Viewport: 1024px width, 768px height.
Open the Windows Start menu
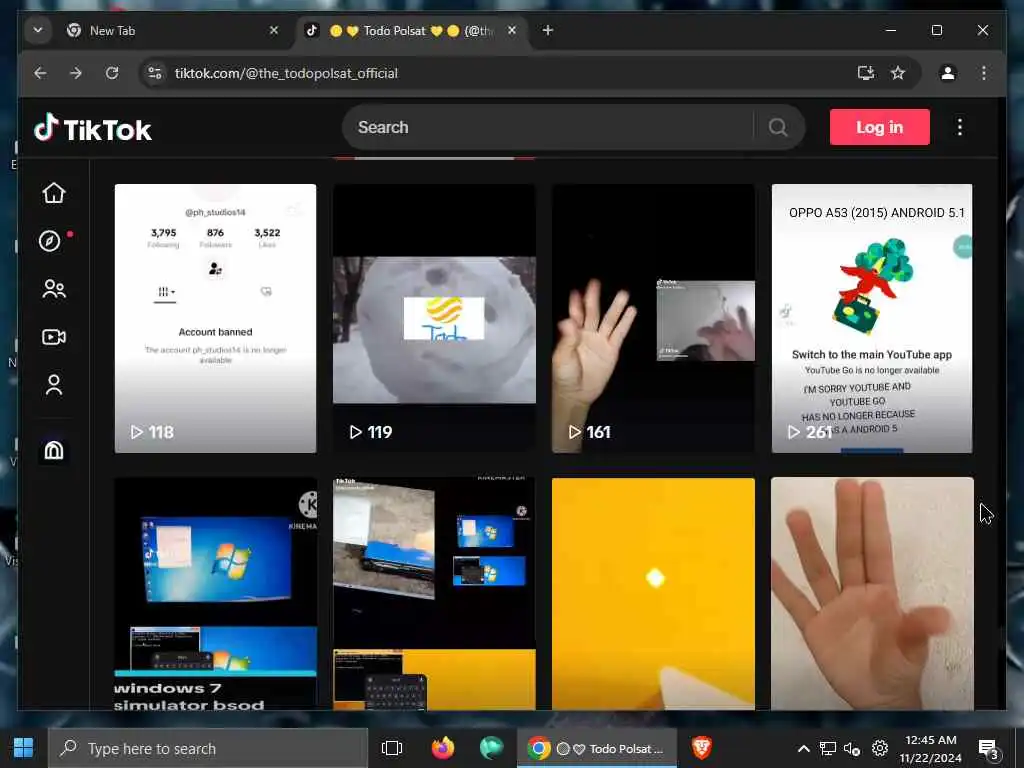24,748
